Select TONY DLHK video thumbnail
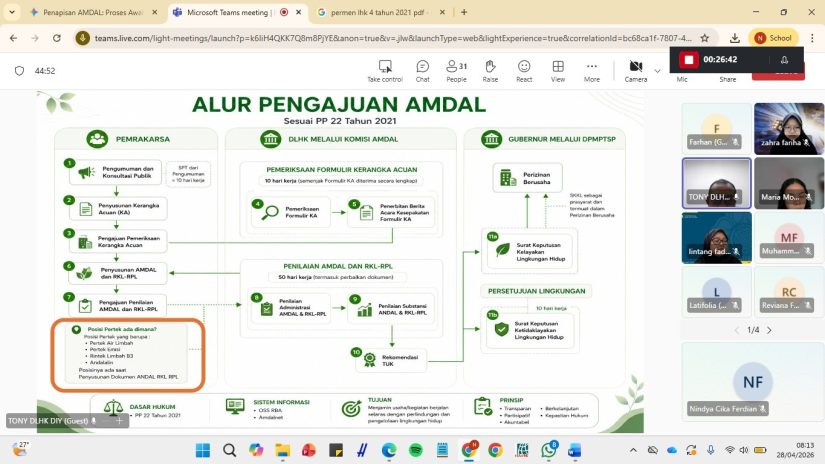This screenshot has height=464, width=825. pos(716,183)
